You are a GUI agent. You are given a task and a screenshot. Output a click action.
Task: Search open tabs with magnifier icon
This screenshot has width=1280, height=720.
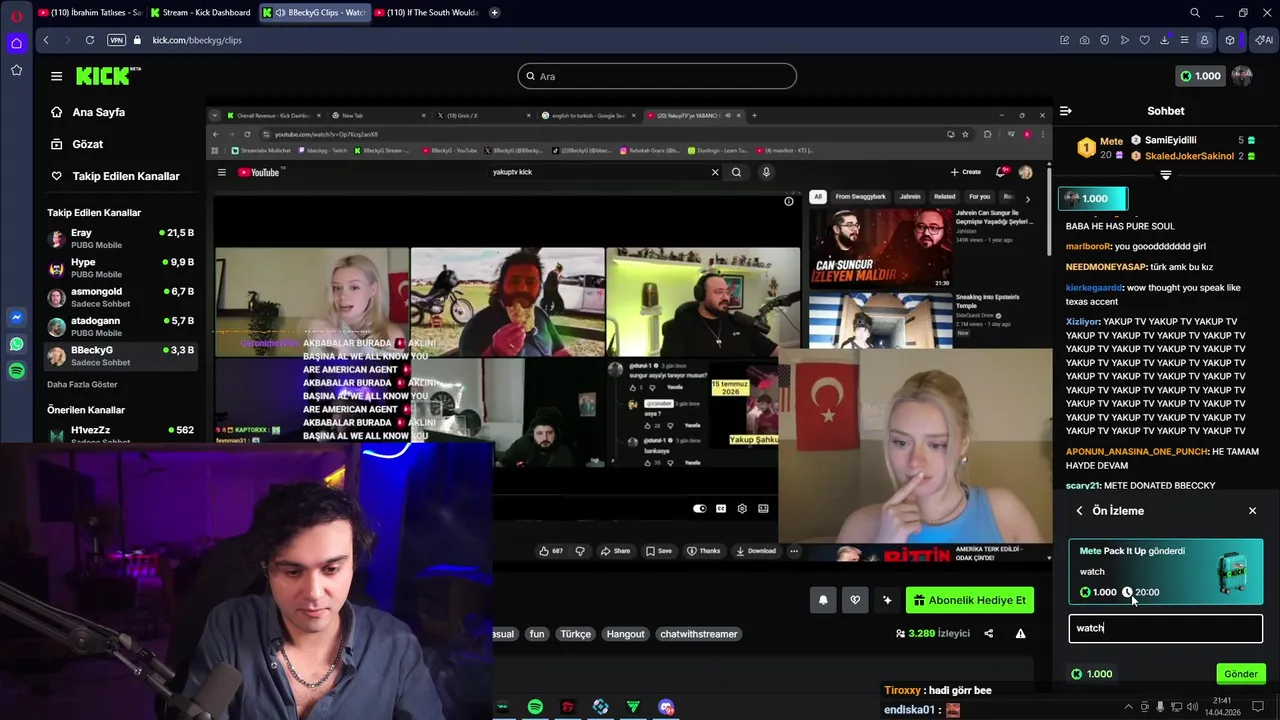pyautogui.click(x=1195, y=13)
